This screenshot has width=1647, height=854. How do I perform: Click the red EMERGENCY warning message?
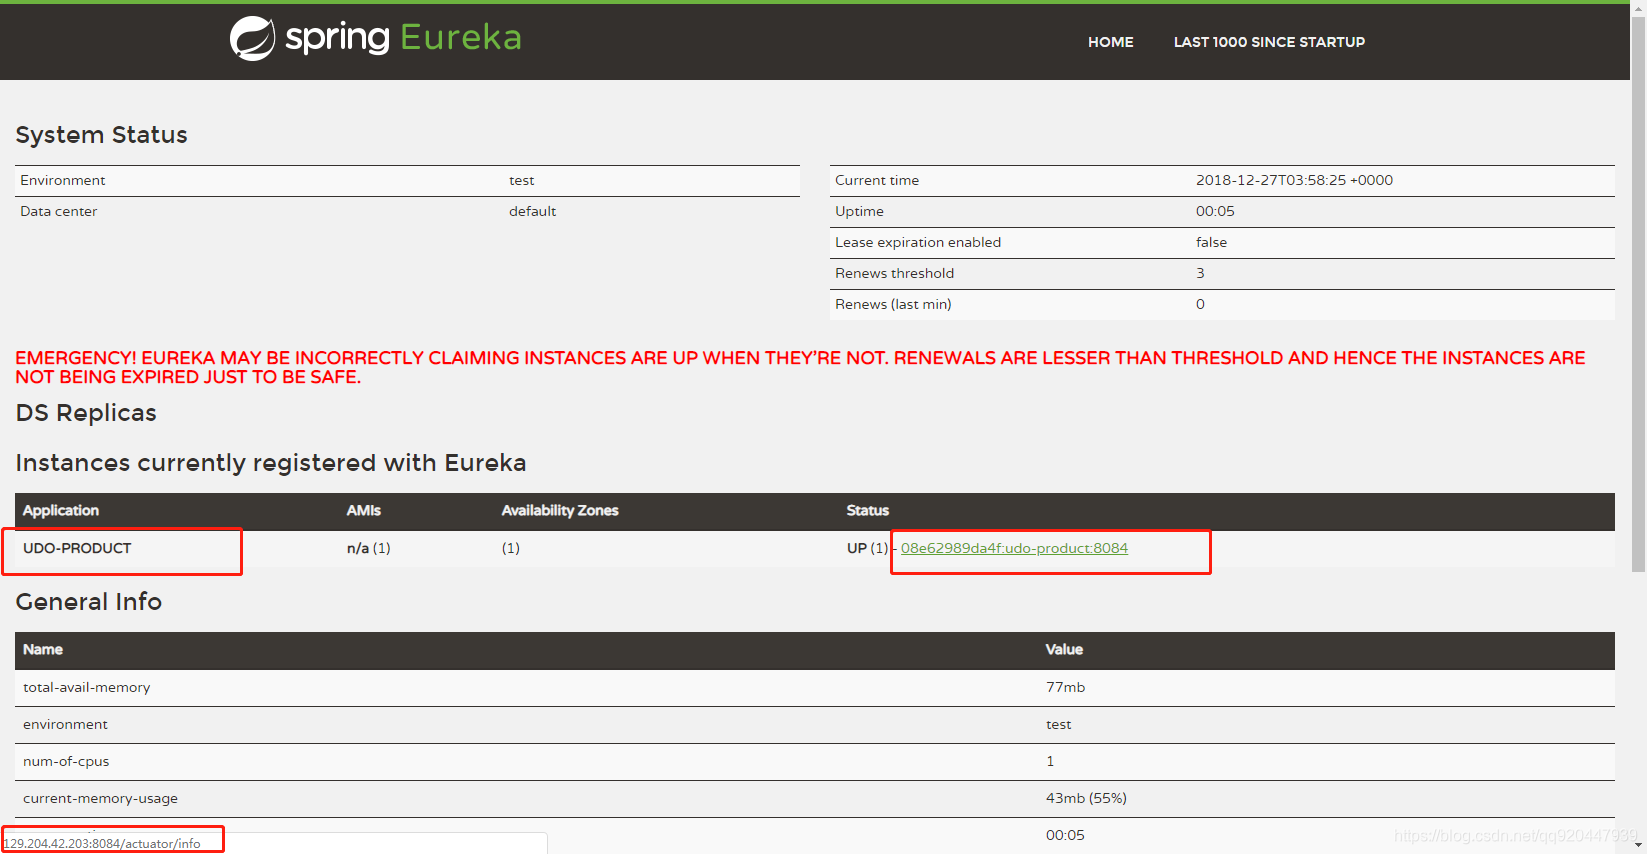(800, 367)
